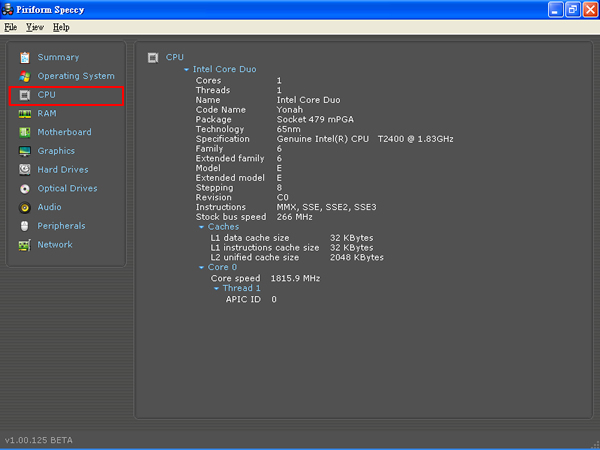Click the L2 unified cache size 2048 KBytes
The width and height of the screenshot is (600, 450).
click(357, 258)
